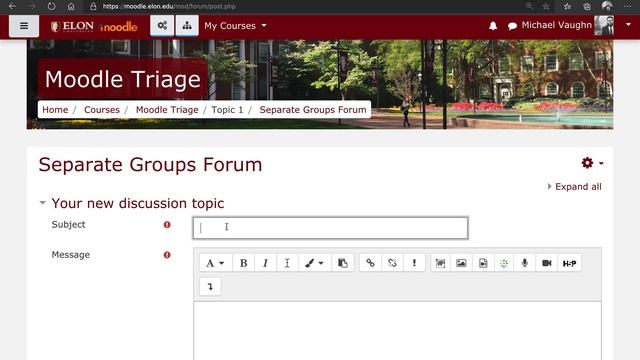
Task: Remove link with the unlink icon
Action: click(392, 263)
